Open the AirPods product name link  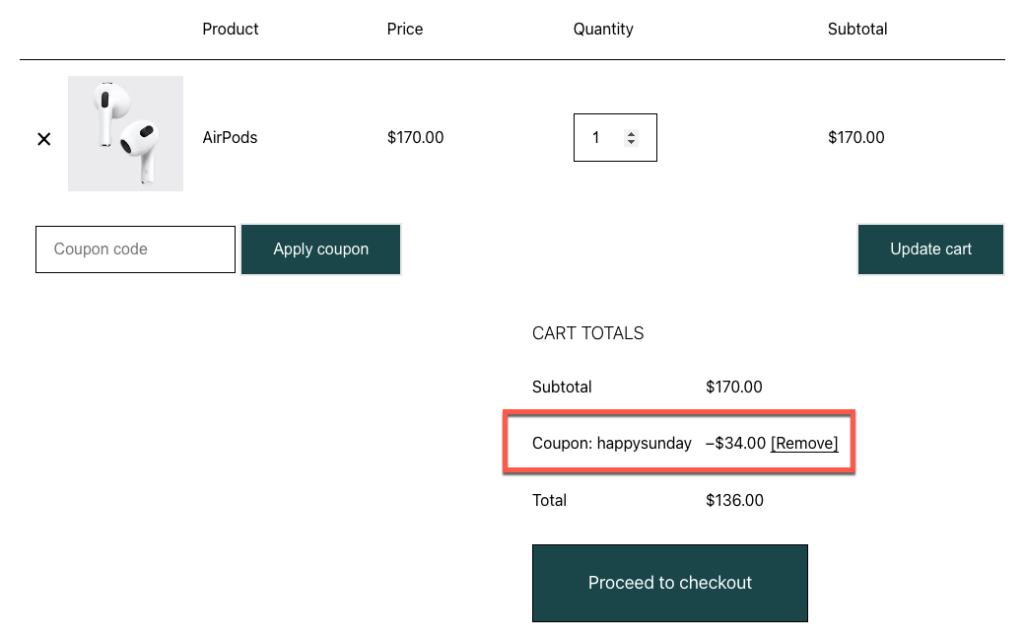pos(229,138)
